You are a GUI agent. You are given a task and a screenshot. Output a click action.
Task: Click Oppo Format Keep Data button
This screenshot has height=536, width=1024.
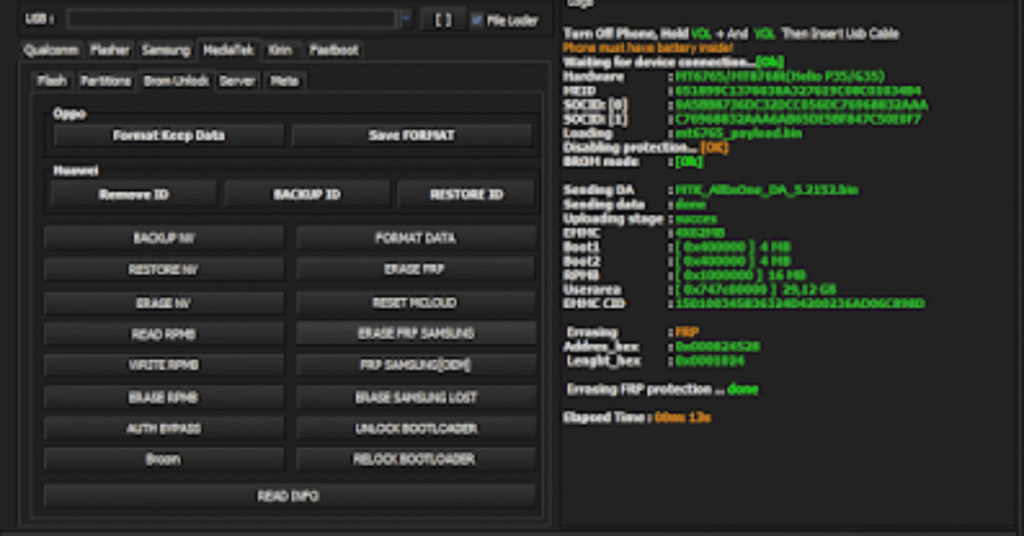168,135
